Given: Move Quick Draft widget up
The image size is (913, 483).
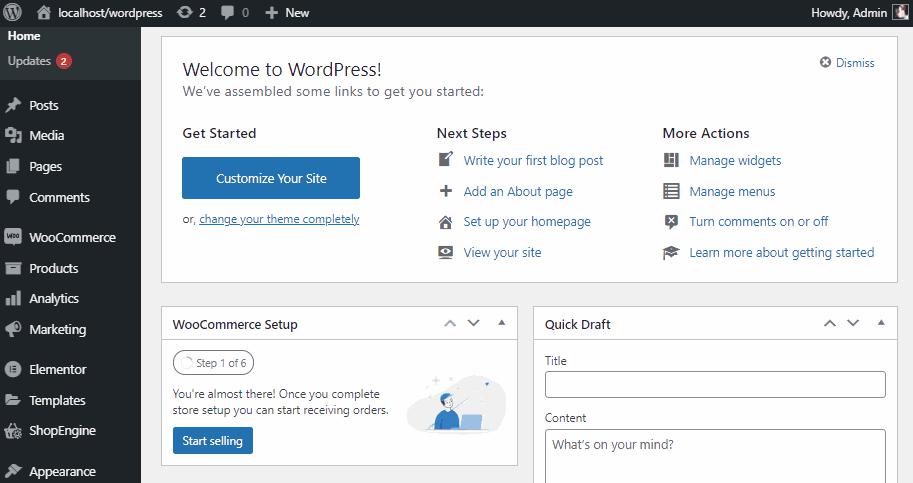Looking at the screenshot, I should pyautogui.click(x=830, y=324).
